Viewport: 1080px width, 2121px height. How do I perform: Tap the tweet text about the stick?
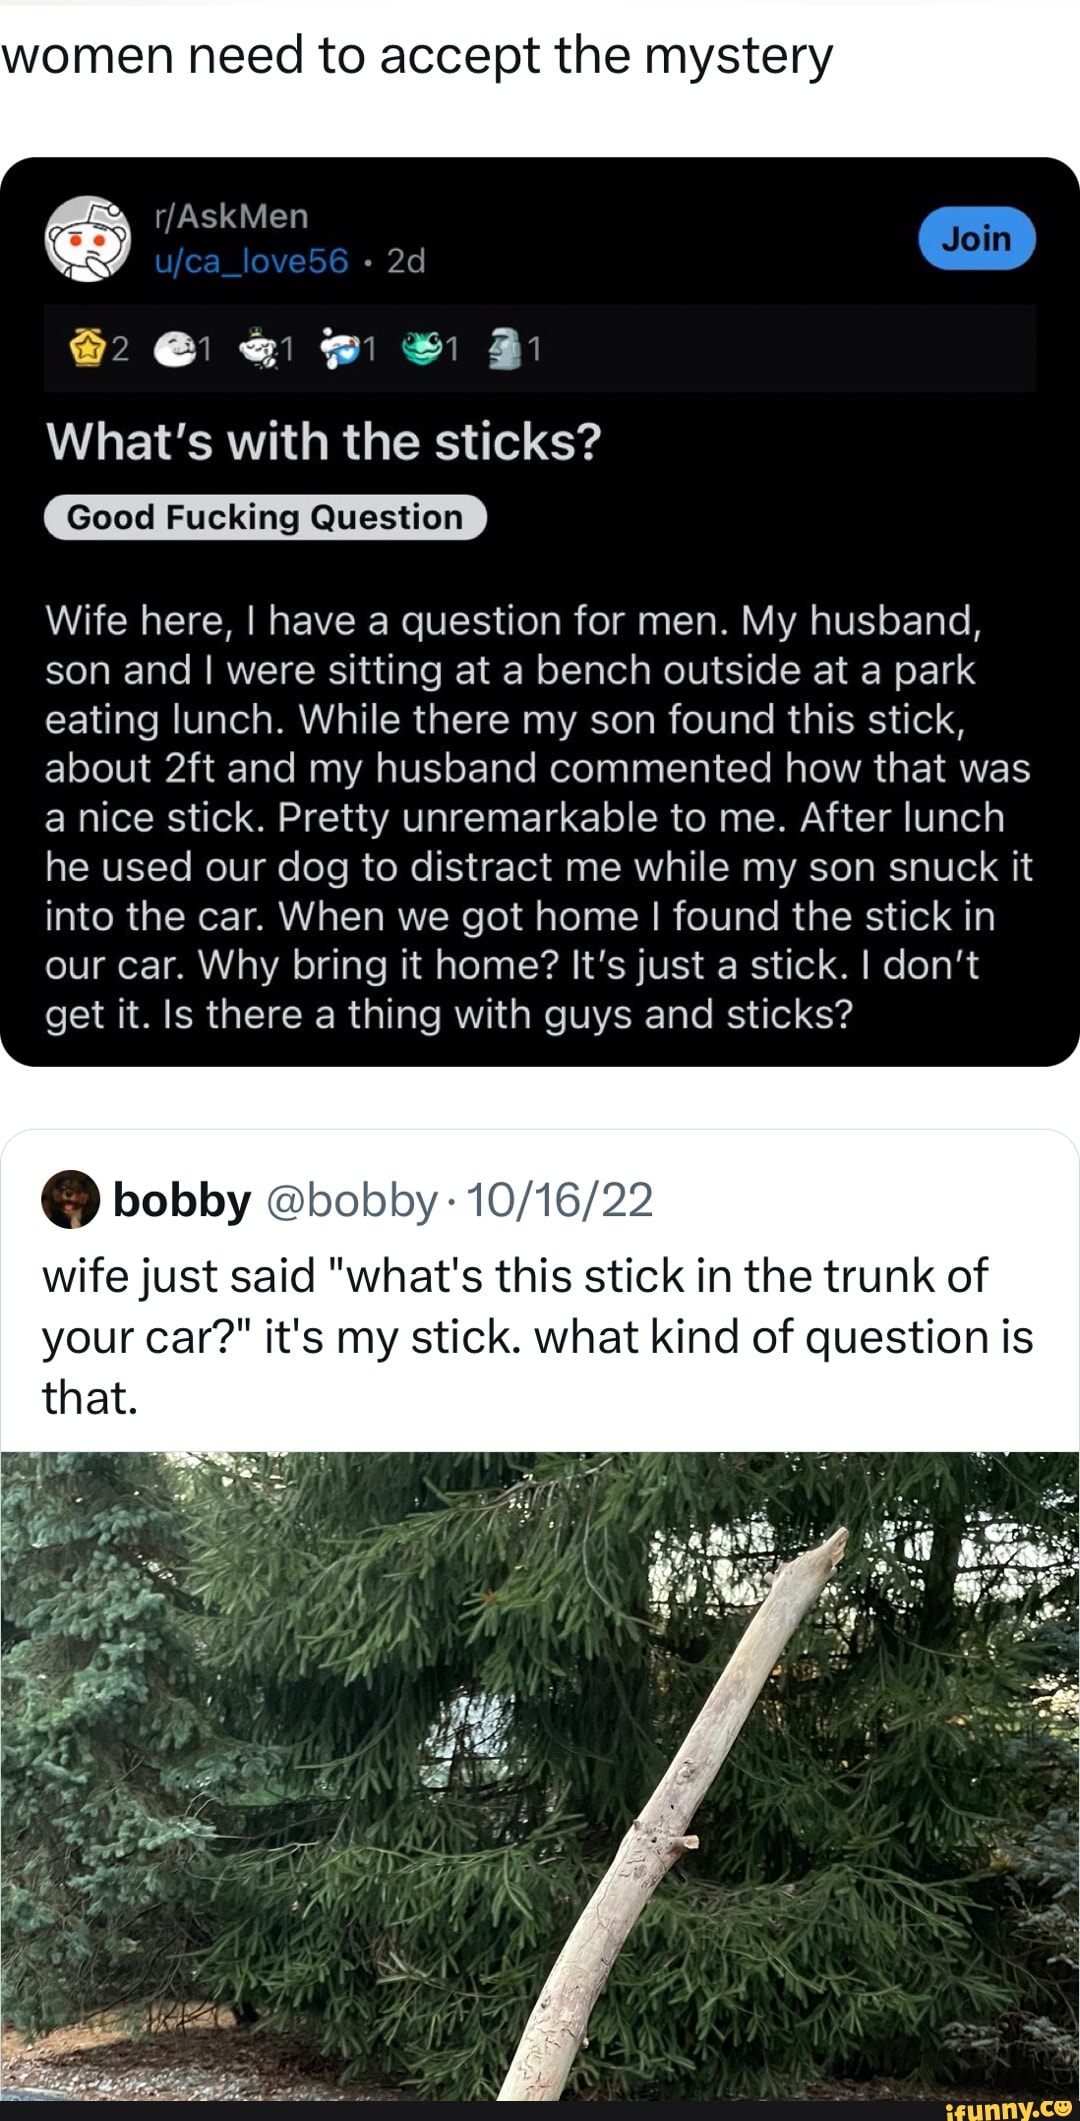tap(536, 1336)
